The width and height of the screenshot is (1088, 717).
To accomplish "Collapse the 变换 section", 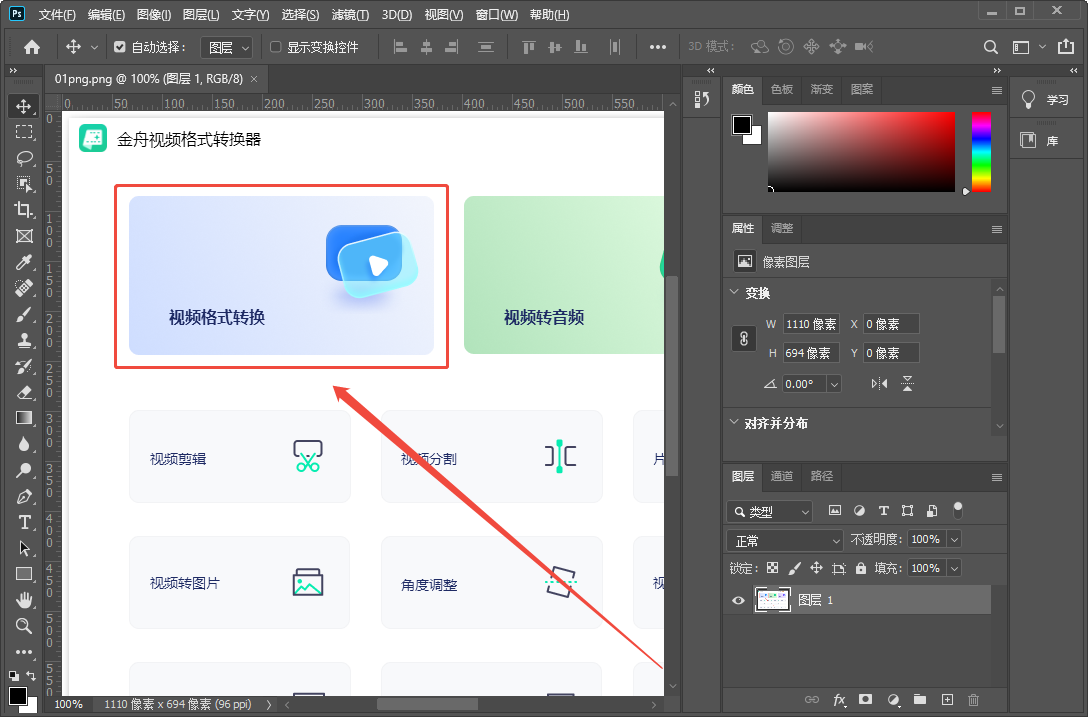I will coord(734,292).
